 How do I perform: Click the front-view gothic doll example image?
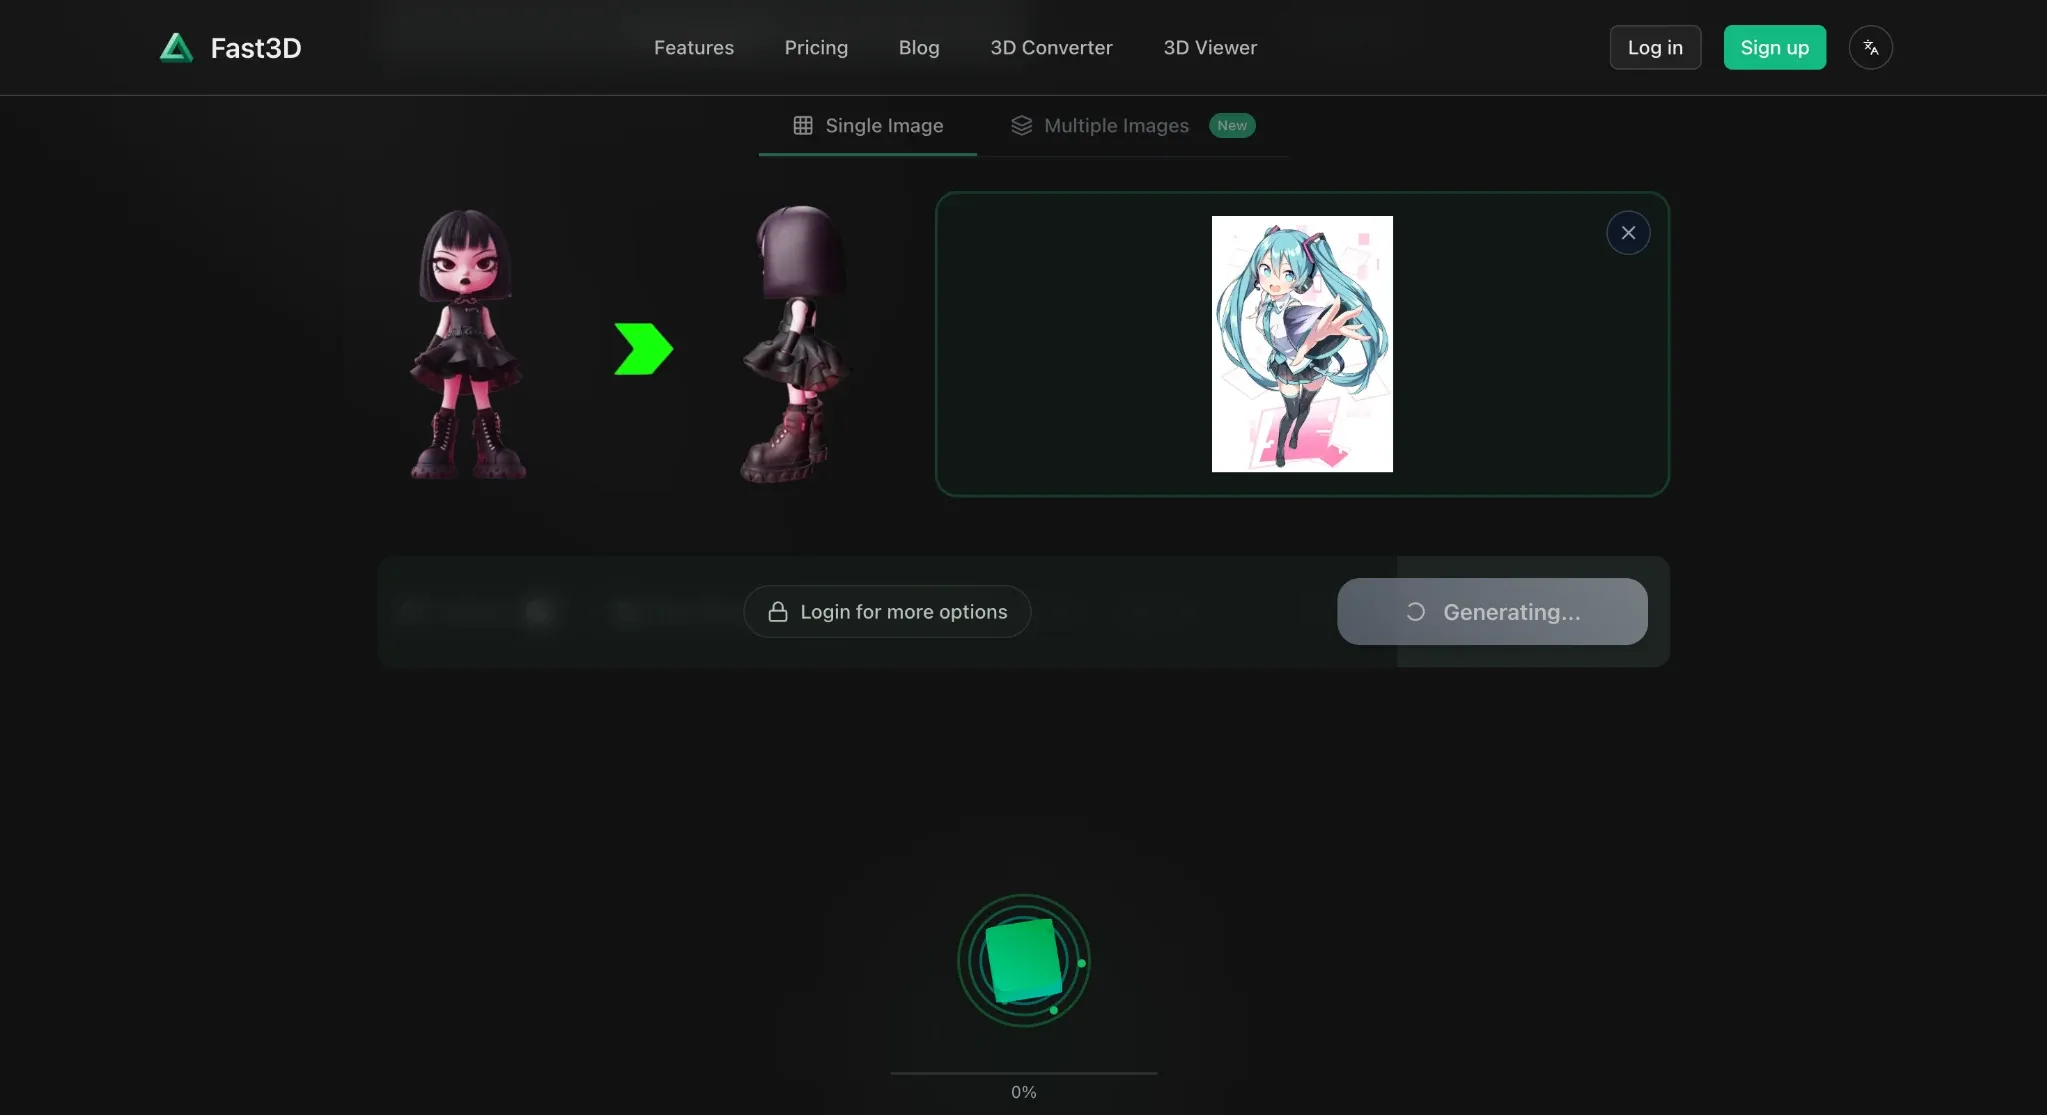click(x=468, y=344)
